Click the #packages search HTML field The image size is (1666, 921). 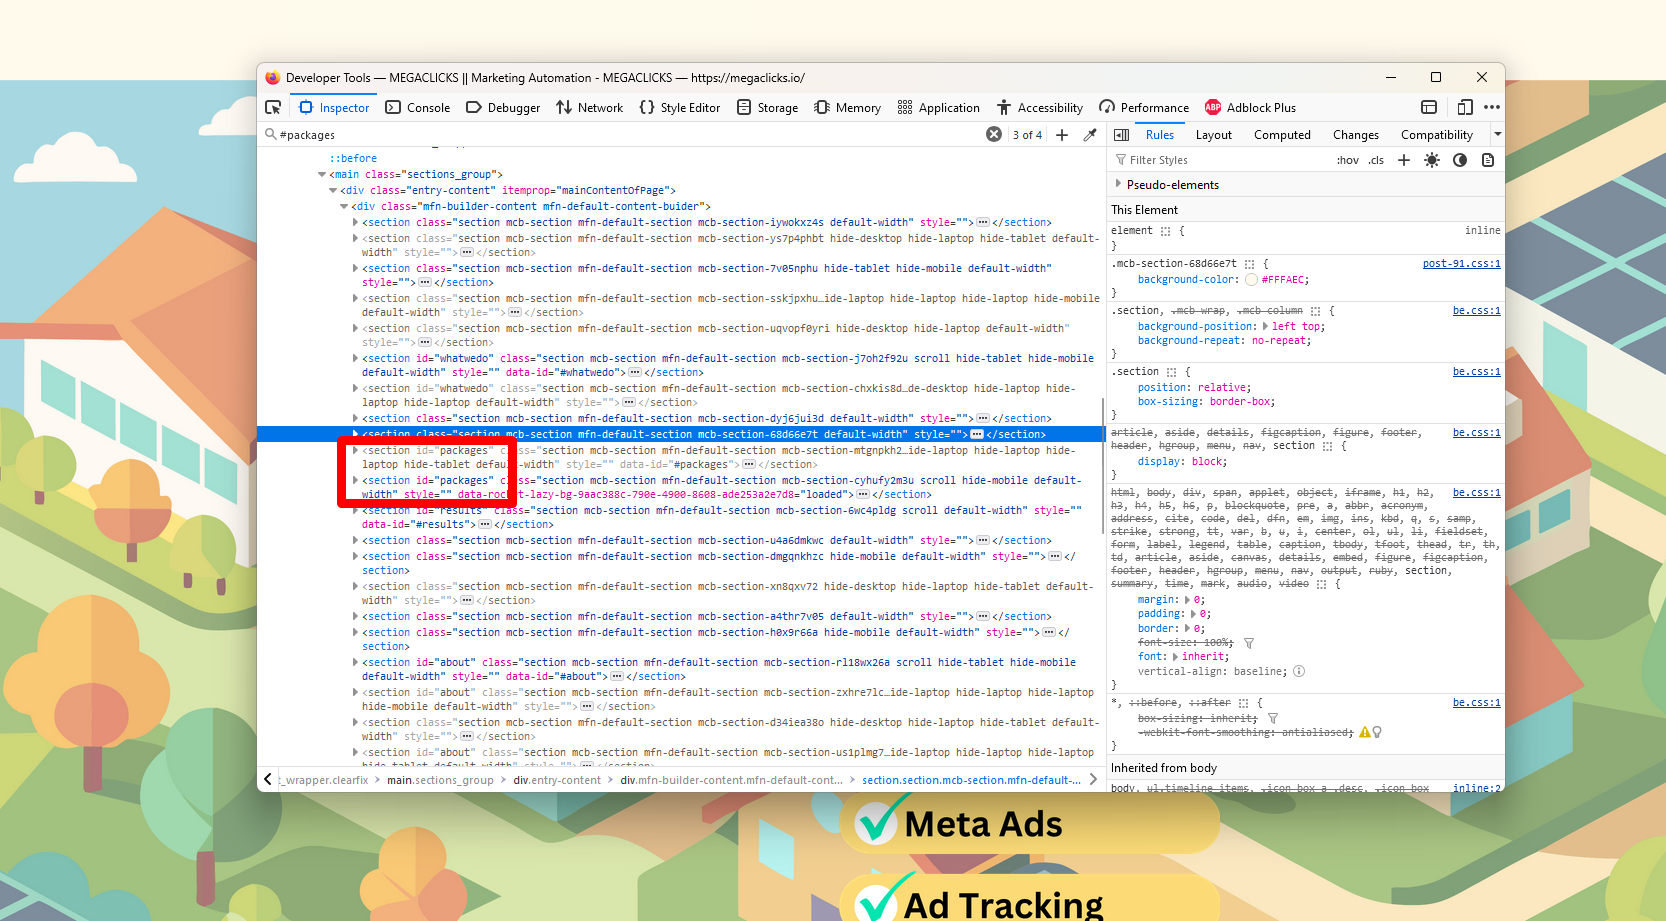pos(630,135)
